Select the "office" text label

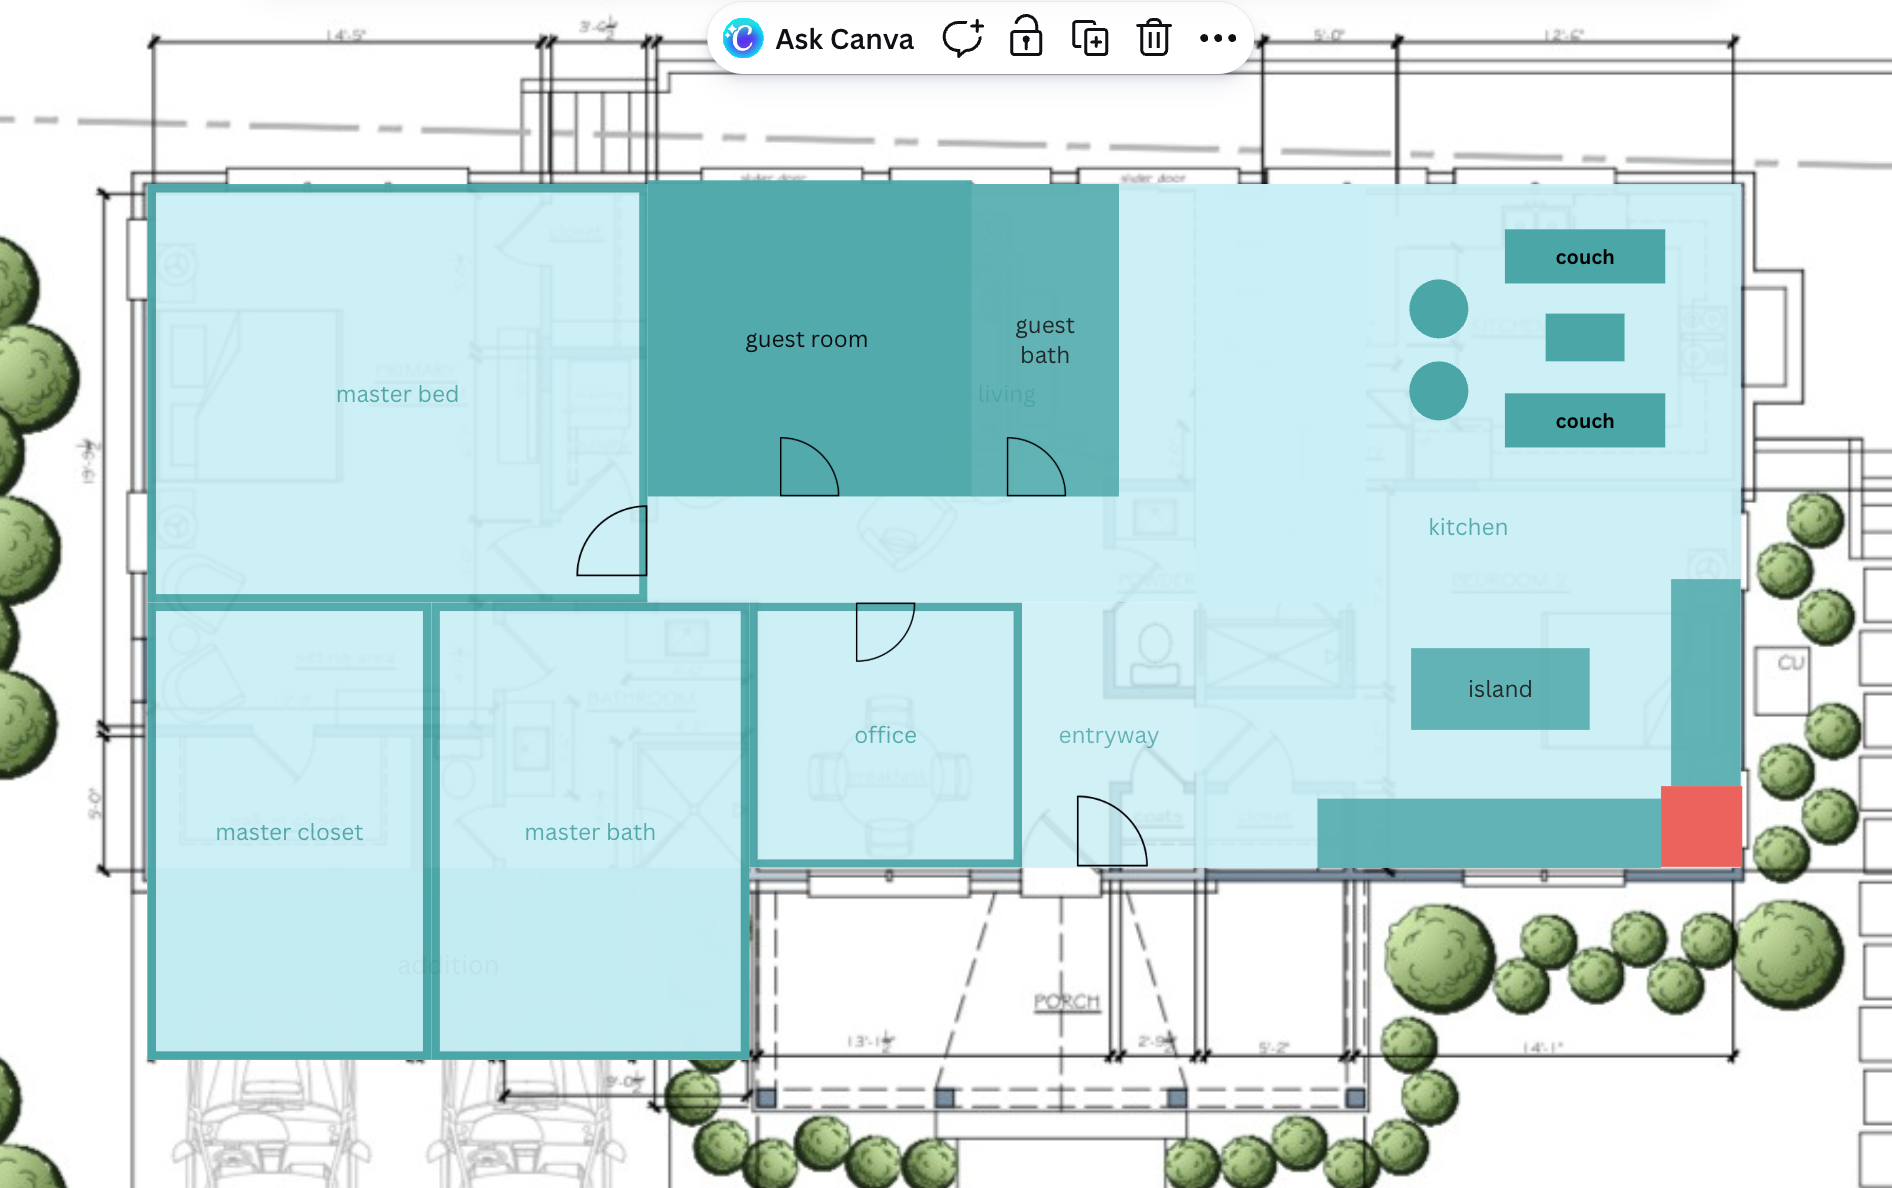point(885,735)
